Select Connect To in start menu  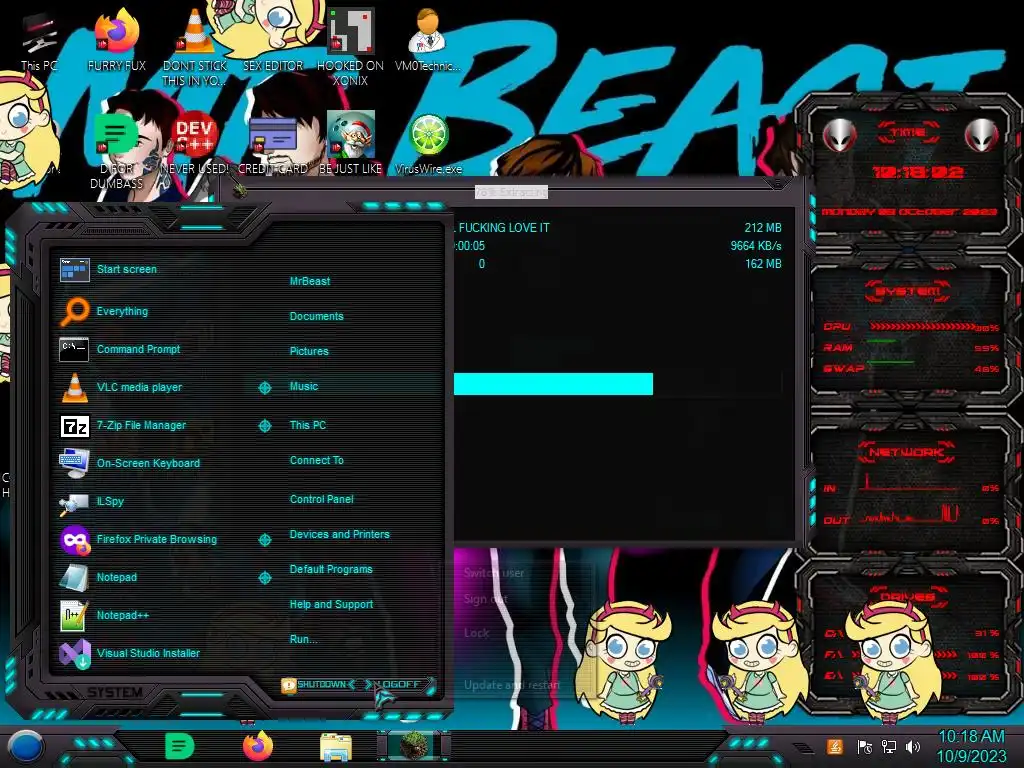point(316,460)
